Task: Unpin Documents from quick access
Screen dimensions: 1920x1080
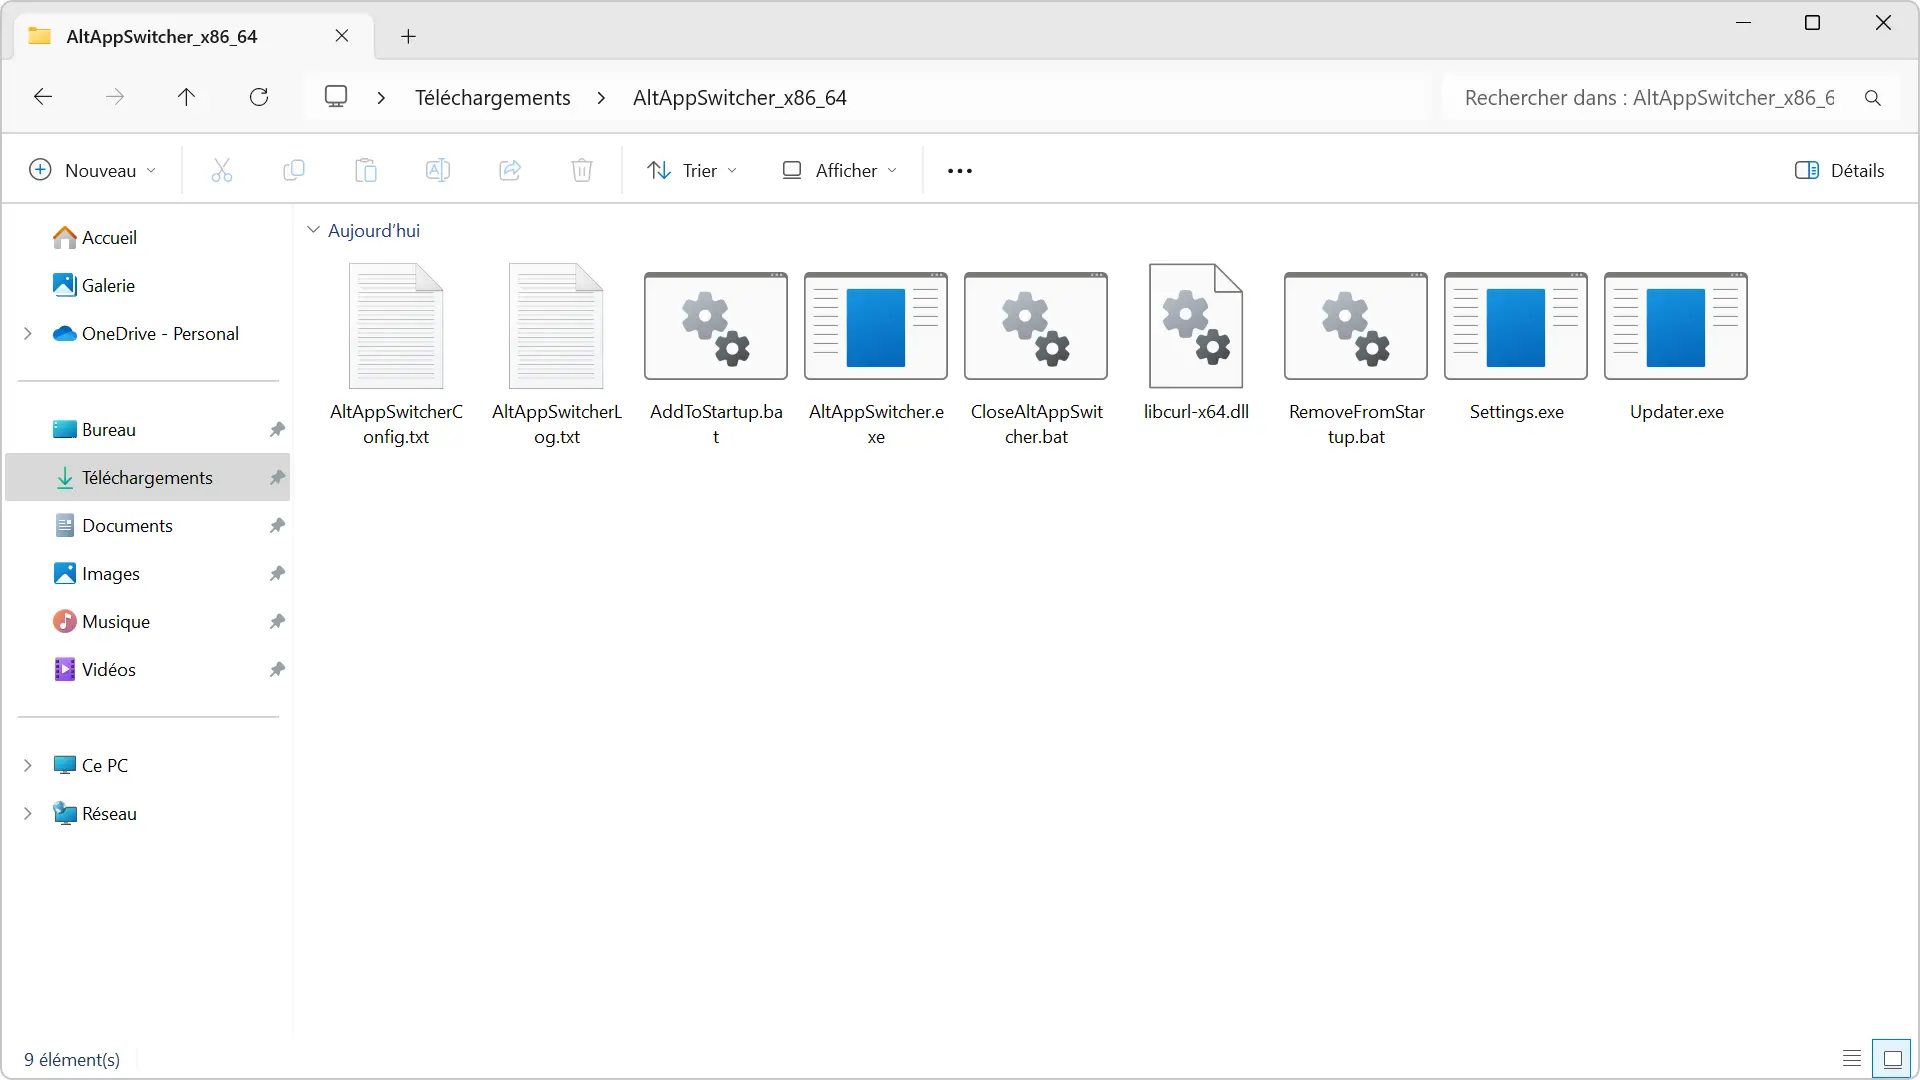Action: point(277,525)
